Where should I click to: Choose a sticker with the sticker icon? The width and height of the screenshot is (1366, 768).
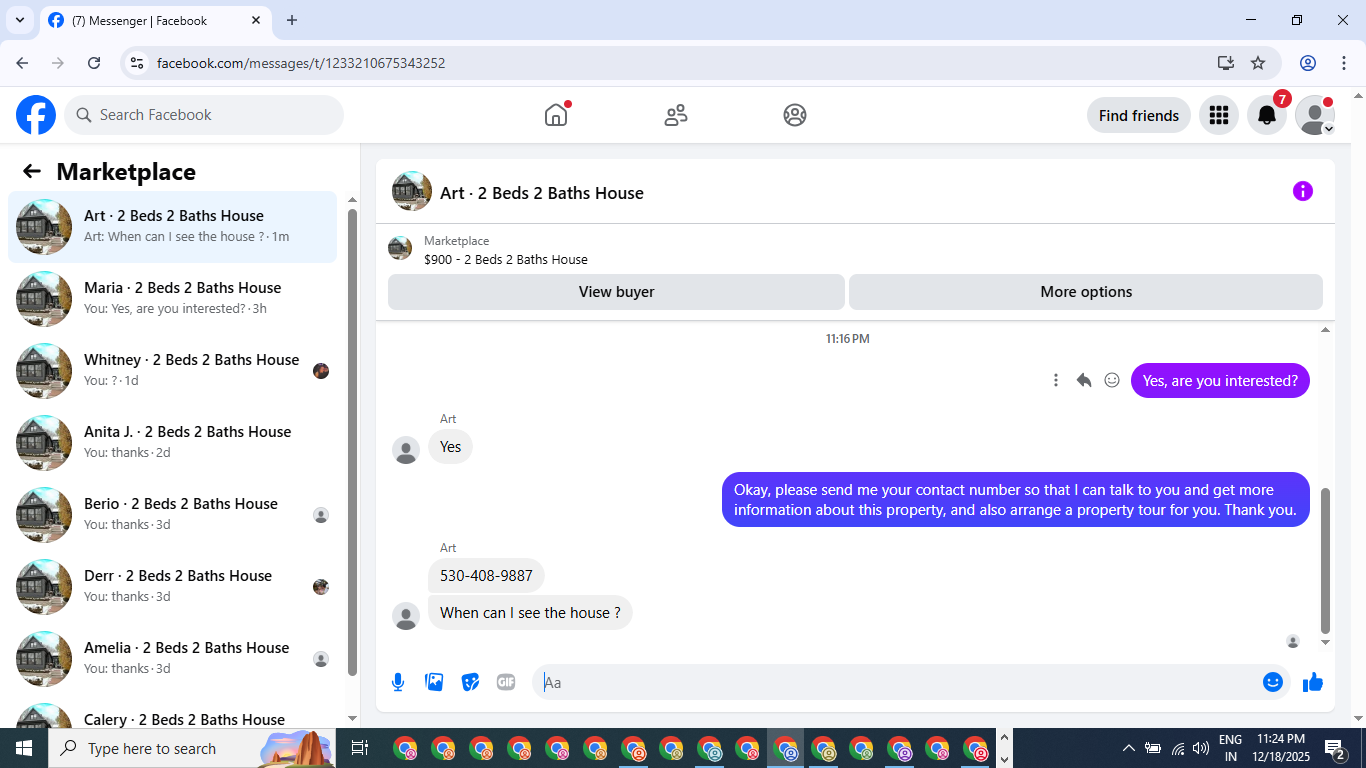pyautogui.click(x=470, y=682)
